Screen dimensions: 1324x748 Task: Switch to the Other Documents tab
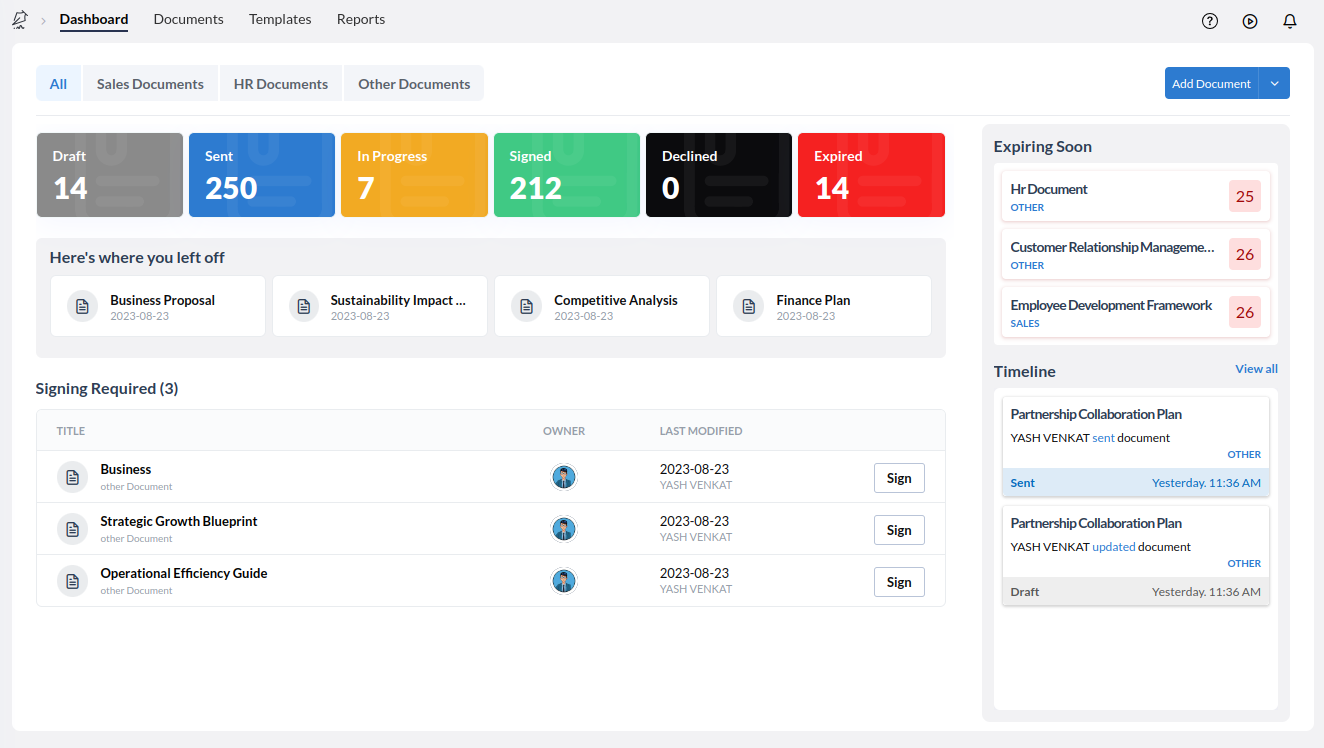414,84
